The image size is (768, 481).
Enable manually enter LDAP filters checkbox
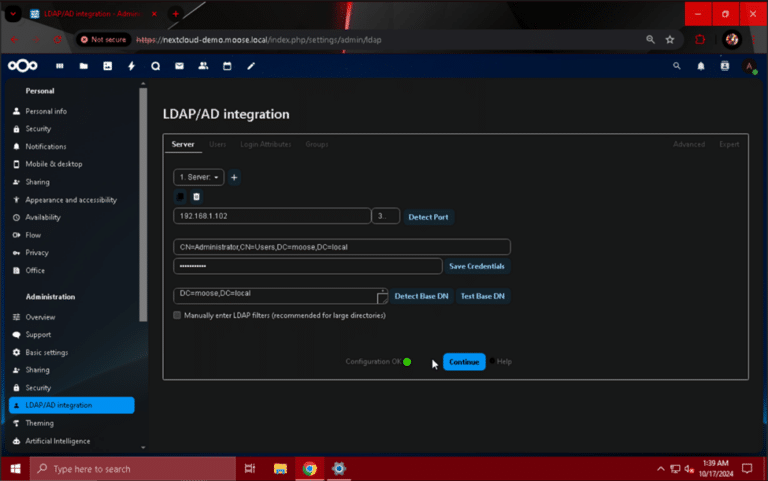point(177,315)
